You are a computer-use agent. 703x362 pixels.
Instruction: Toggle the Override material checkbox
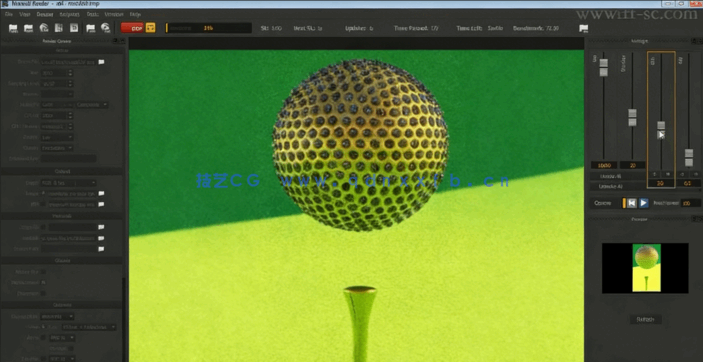click(43, 227)
